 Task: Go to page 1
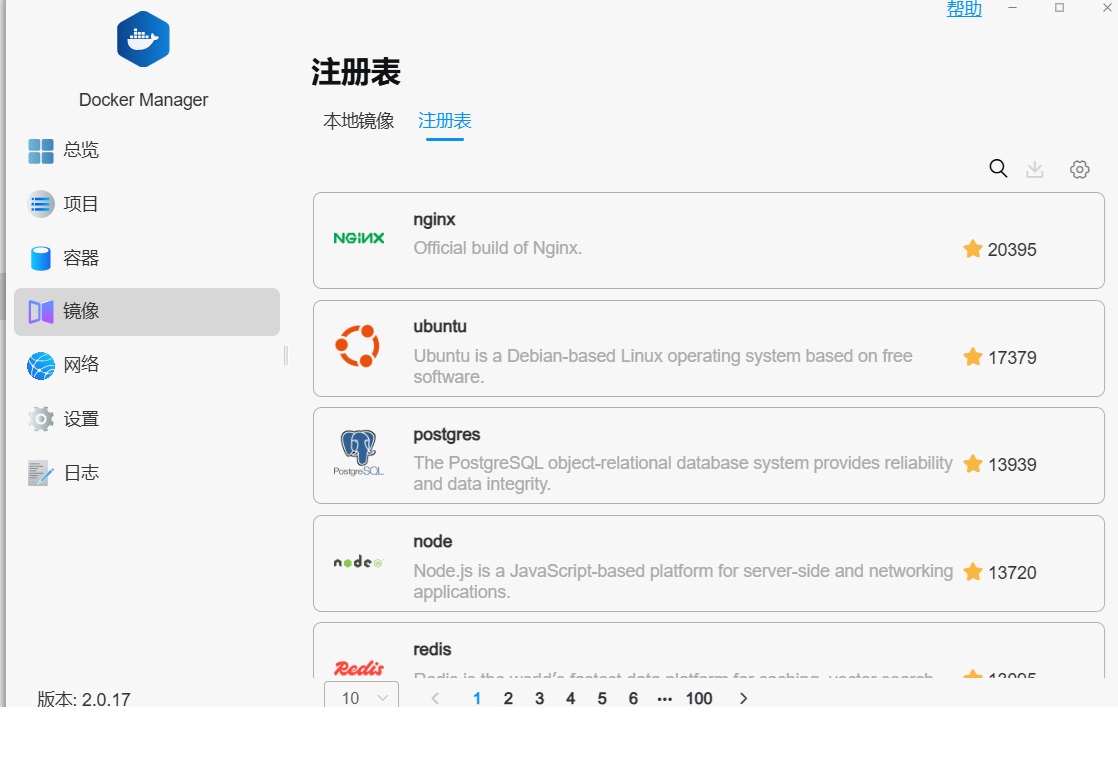coord(477,699)
